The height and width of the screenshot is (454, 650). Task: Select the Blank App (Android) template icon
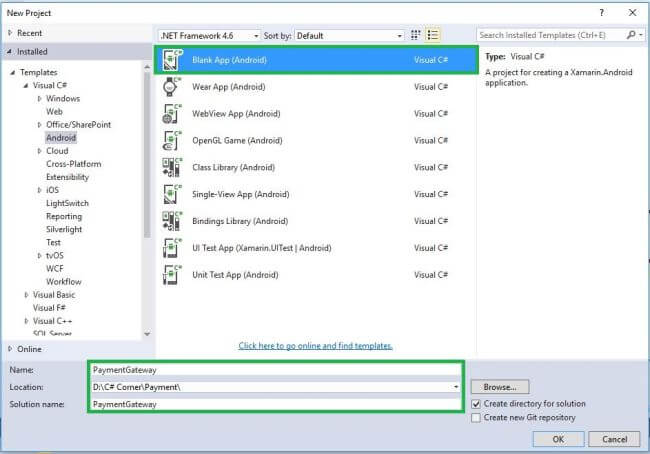coord(172,60)
